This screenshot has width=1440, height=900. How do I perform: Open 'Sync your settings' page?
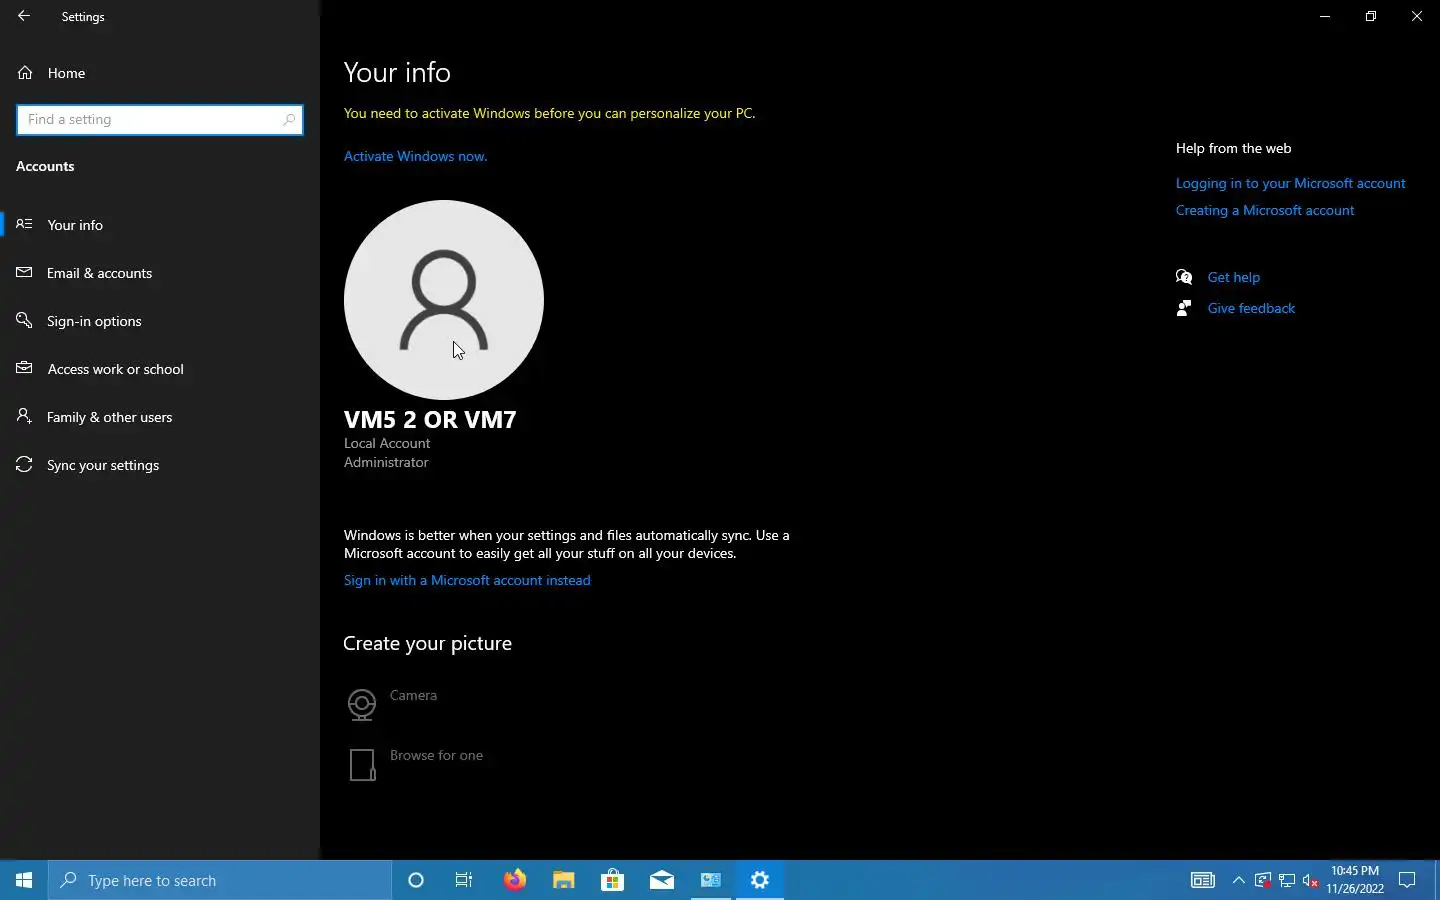(160, 465)
